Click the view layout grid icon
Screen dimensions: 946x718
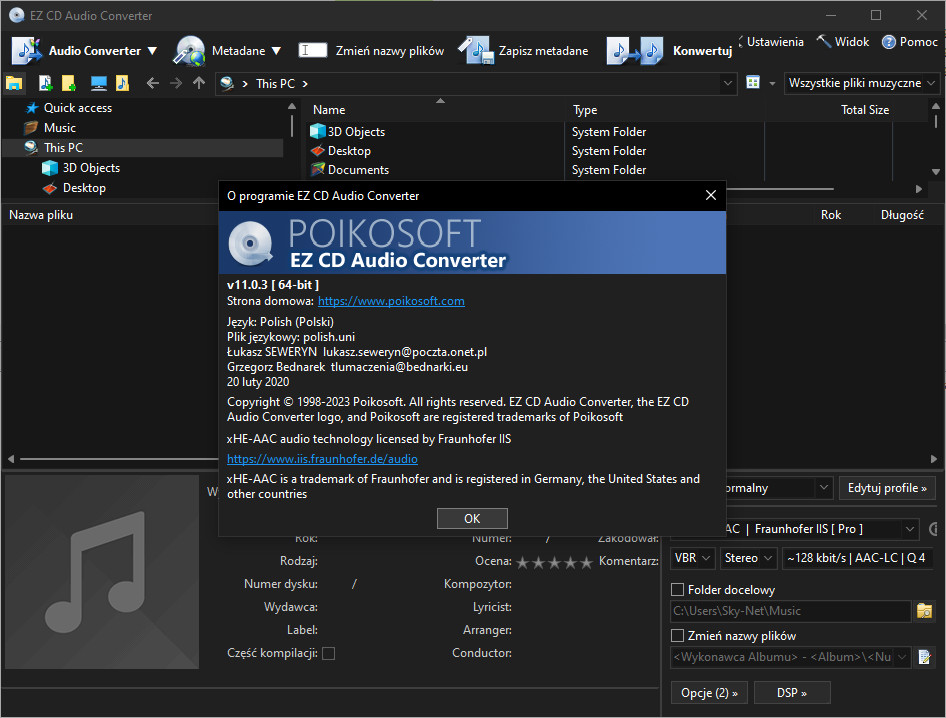click(753, 83)
